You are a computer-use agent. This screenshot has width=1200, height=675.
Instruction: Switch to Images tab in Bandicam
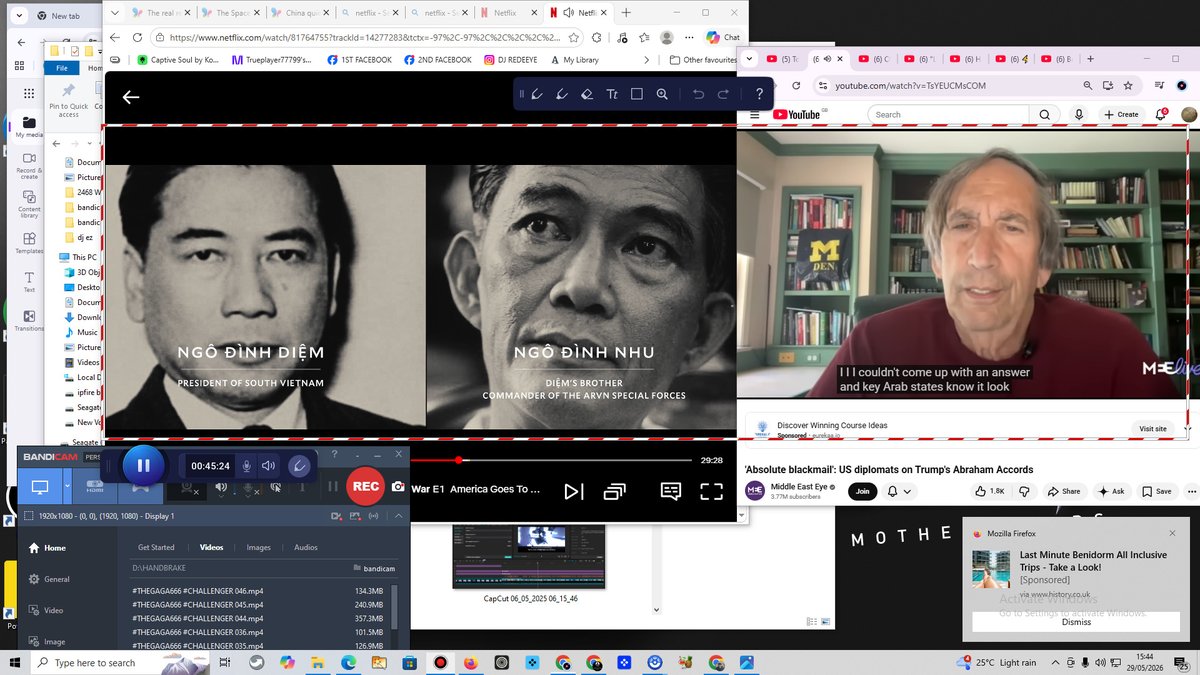(258, 547)
